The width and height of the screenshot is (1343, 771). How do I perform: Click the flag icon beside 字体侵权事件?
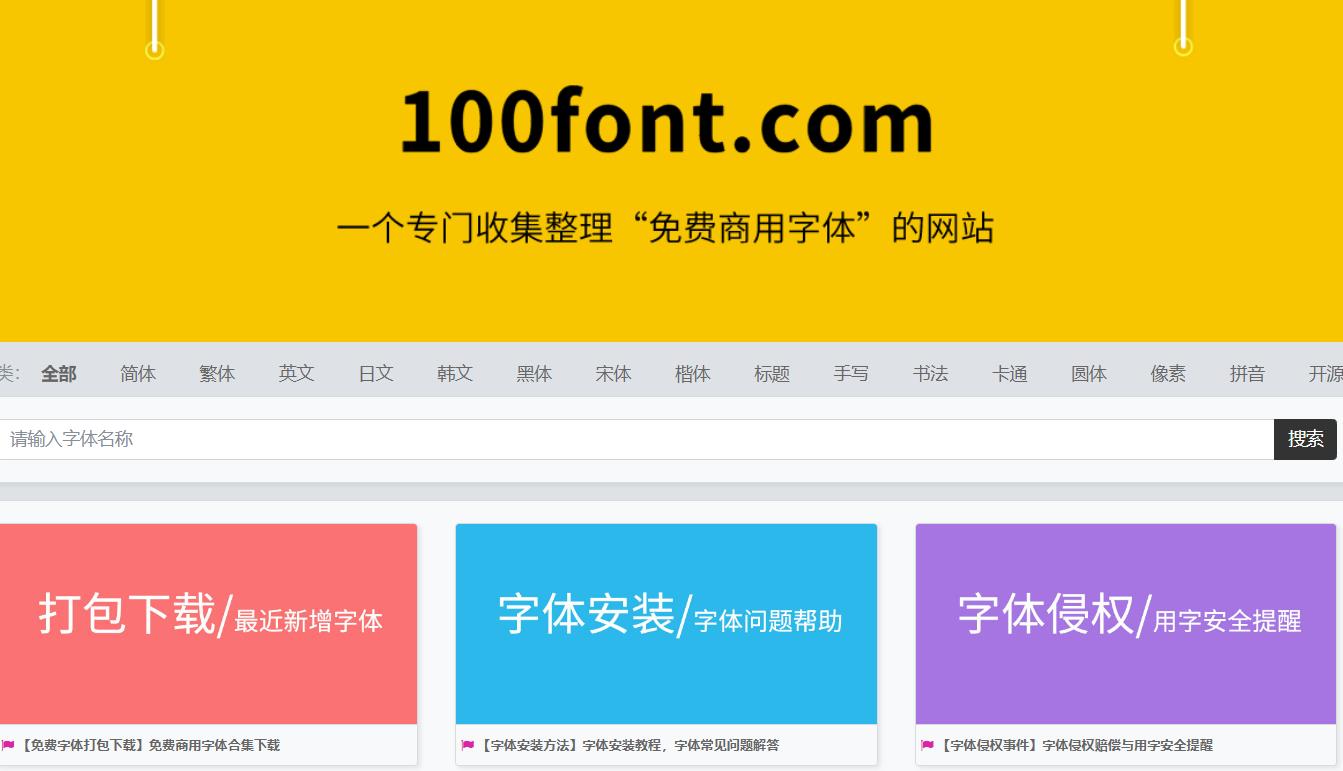pyautogui.click(x=927, y=745)
